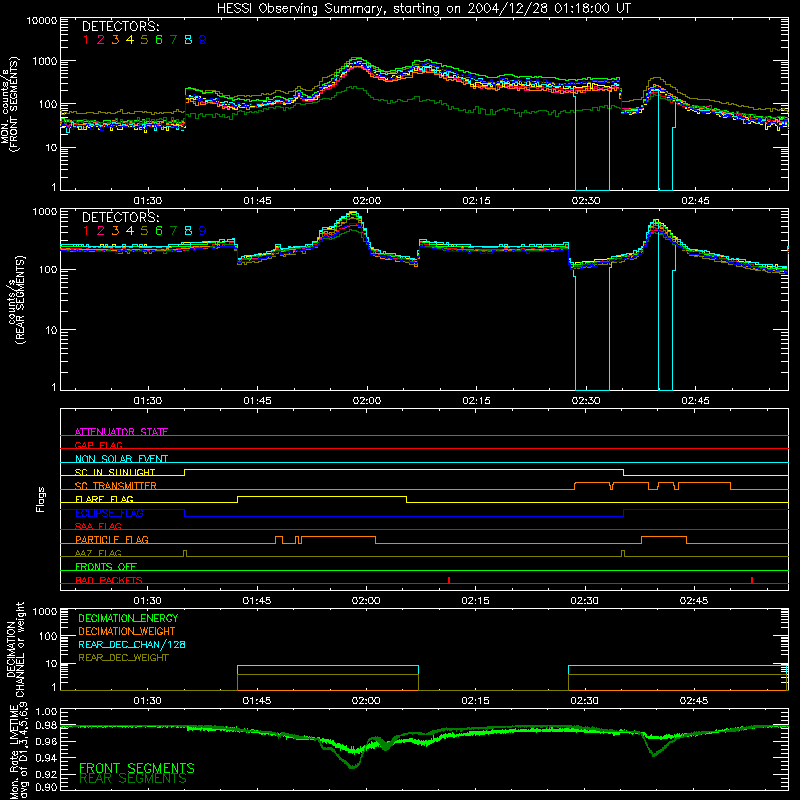The height and width of the screenshot is (800, 800).
Task: Select the ECLIPSE_FLAG label
Action: coord(109,513)
